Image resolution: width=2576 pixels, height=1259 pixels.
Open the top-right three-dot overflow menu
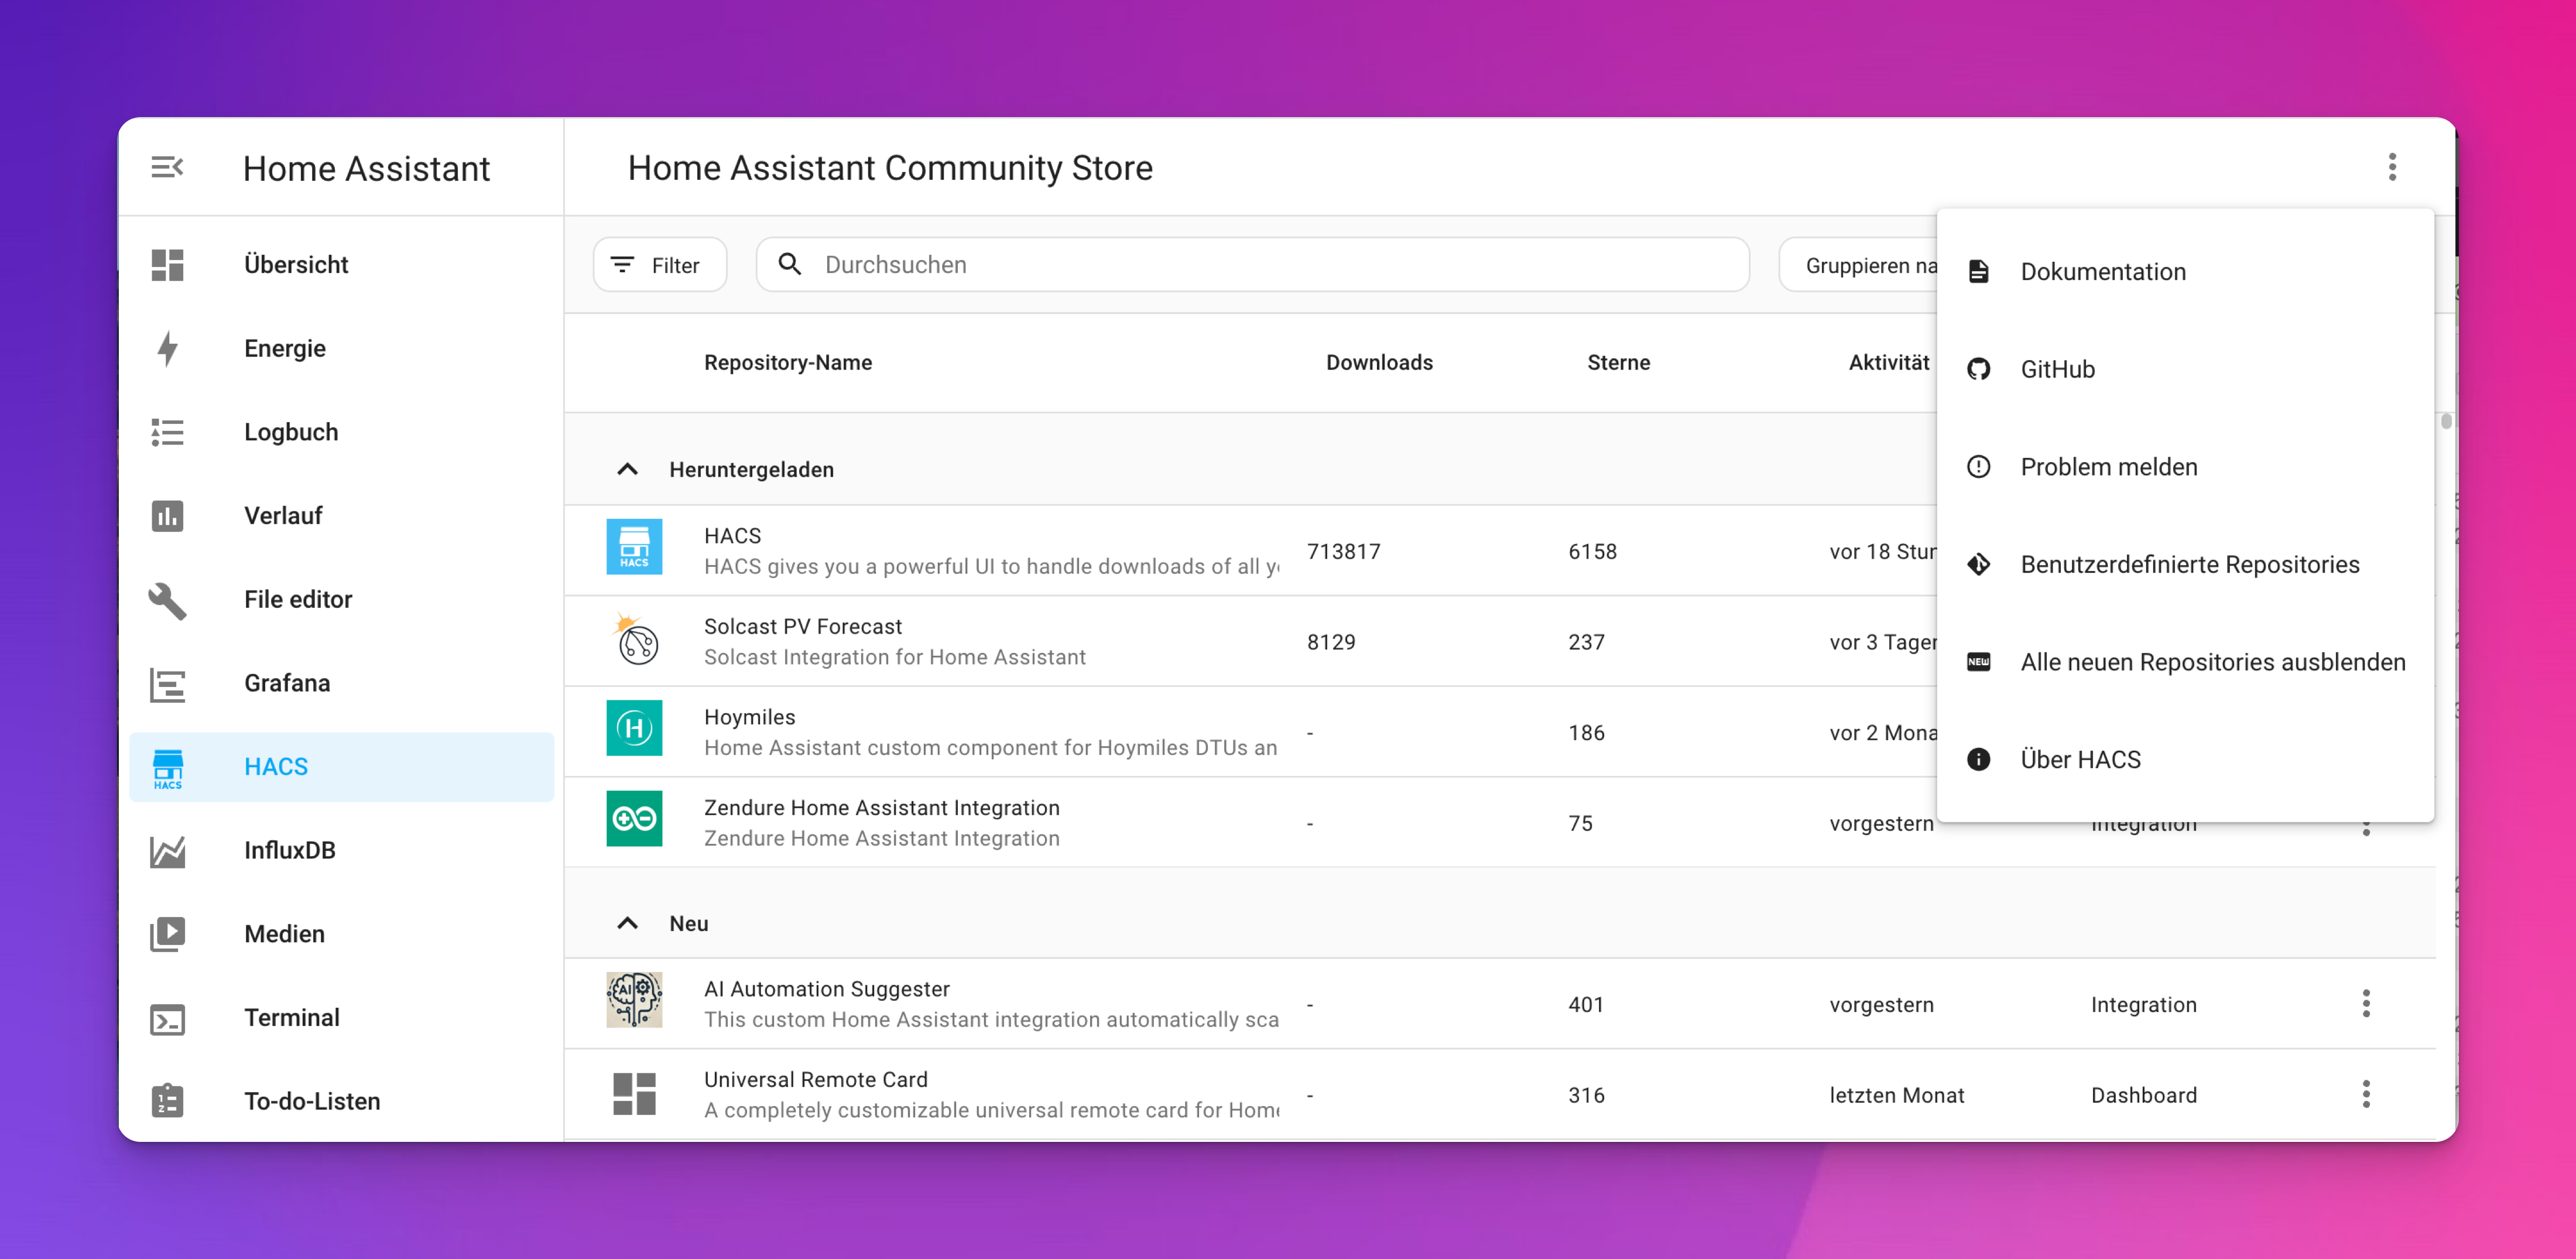[x=2392, y=167]
